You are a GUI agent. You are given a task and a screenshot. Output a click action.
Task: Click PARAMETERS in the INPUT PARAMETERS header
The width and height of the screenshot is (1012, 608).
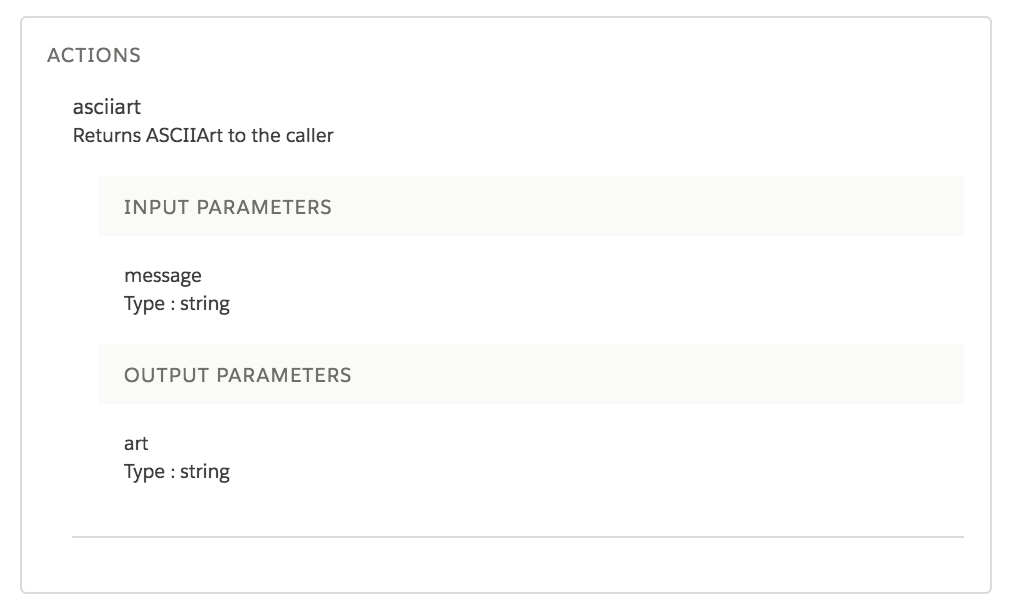(x=264, y=207)
